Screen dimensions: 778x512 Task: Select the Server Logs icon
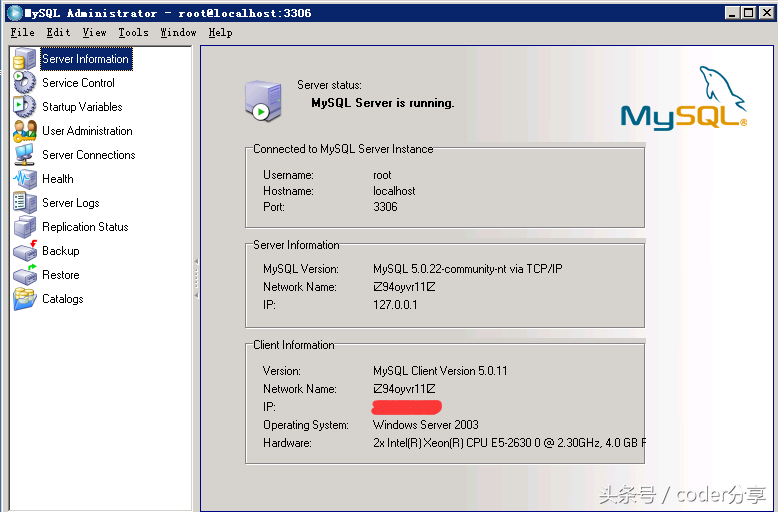click(25, 203)
